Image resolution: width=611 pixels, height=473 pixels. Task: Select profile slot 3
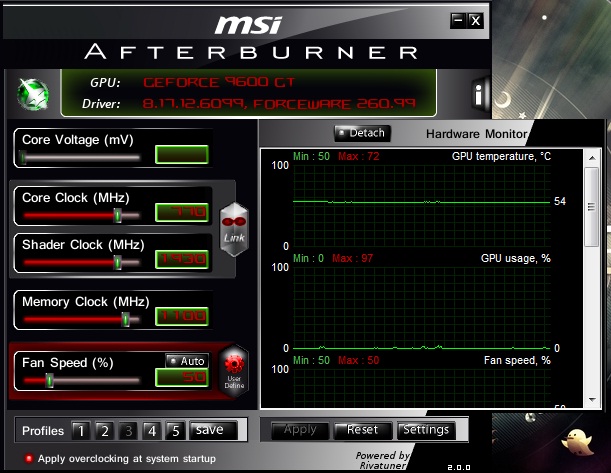coord(128,431)
